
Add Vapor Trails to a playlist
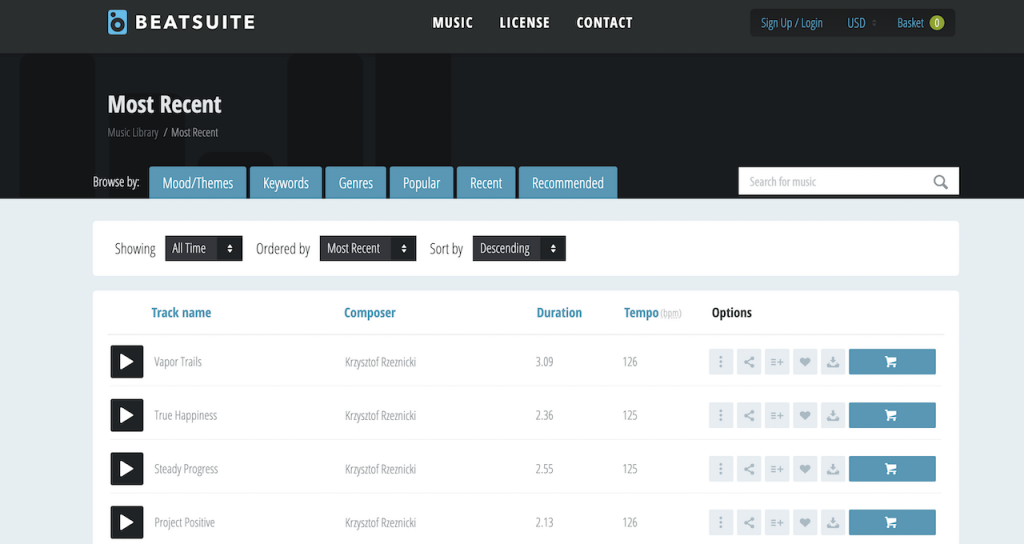pyautogui.click(x=777, y=362)
